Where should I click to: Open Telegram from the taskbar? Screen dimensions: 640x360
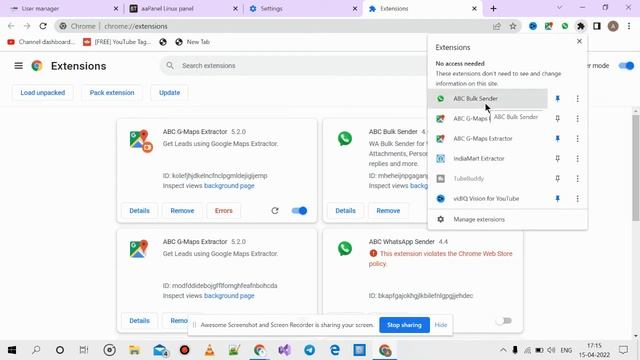(309, 350)
